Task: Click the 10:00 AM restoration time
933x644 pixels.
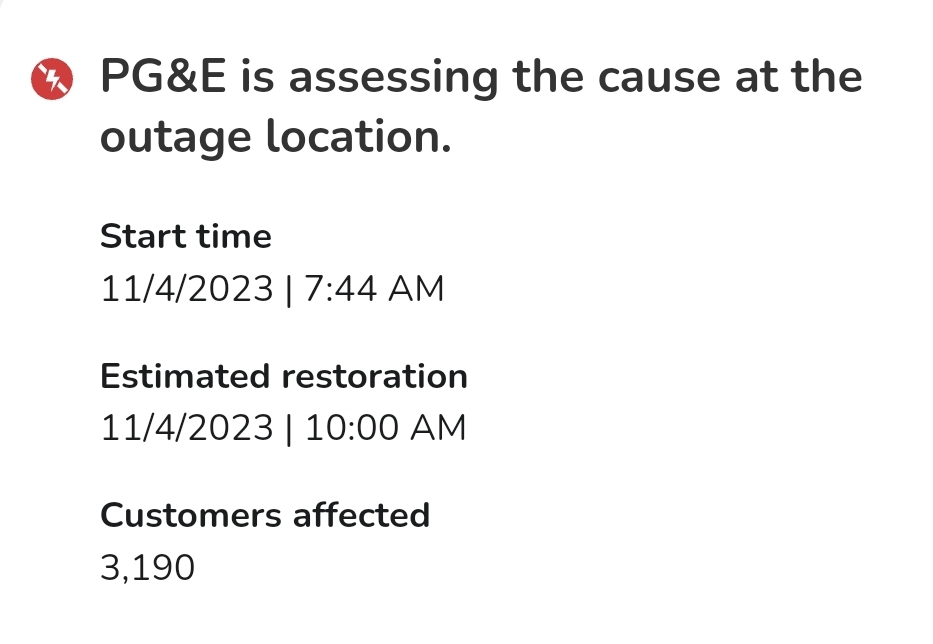Action: tap(386, 429)
